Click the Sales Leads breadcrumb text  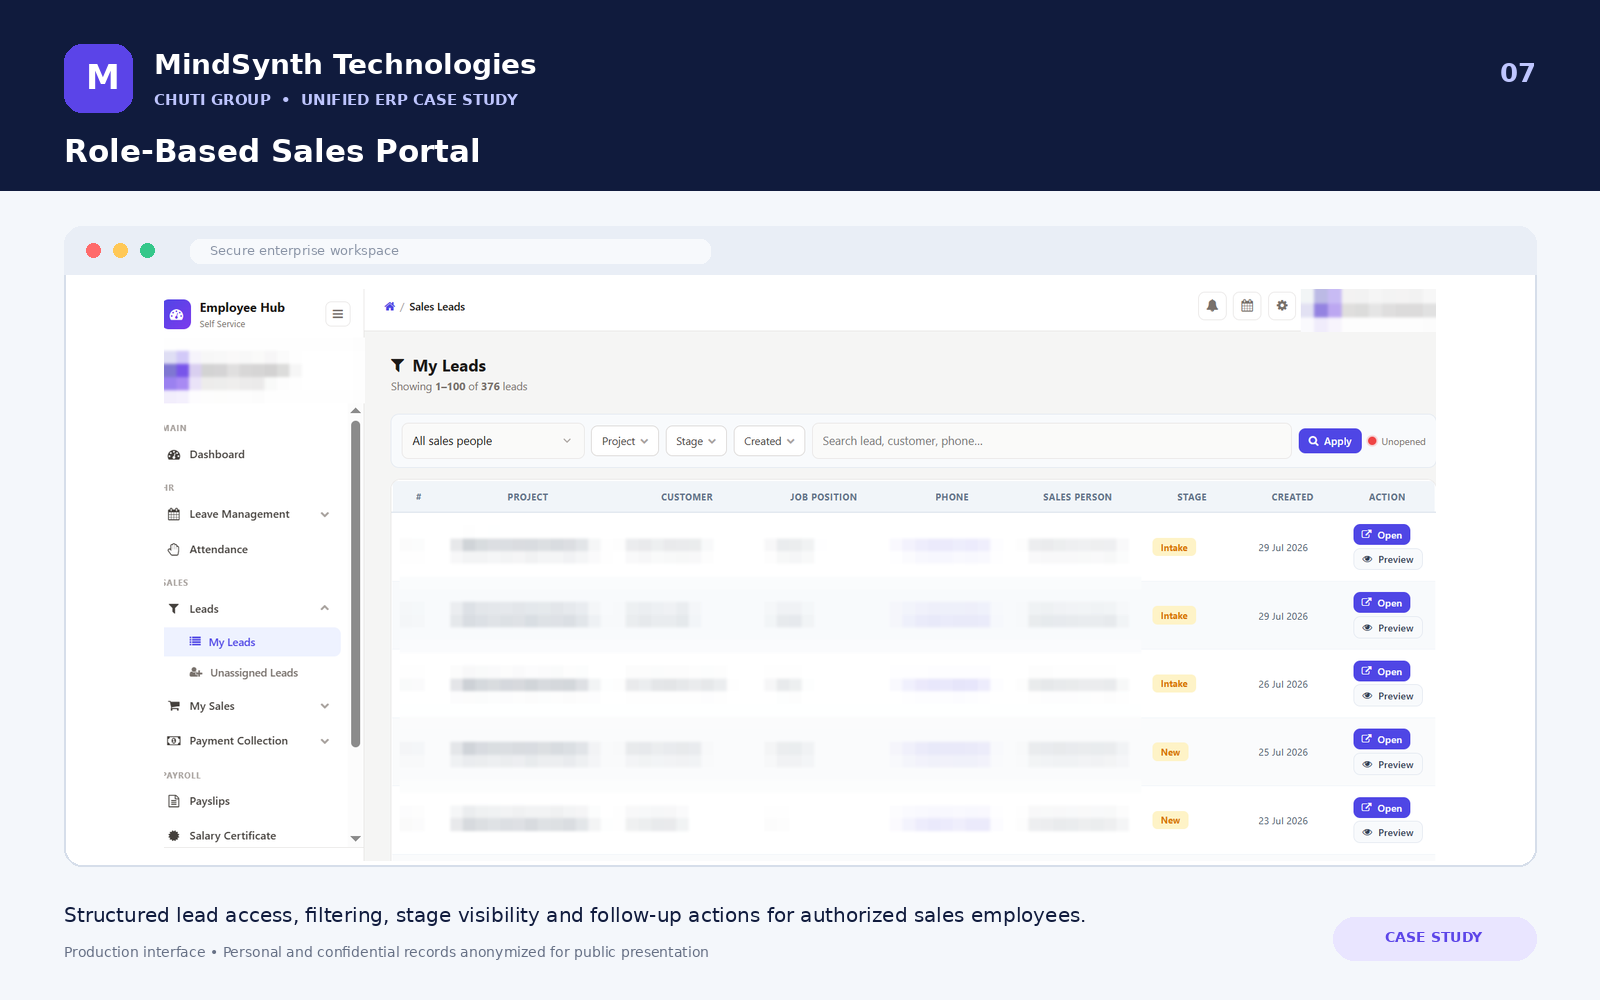point(437,307)
